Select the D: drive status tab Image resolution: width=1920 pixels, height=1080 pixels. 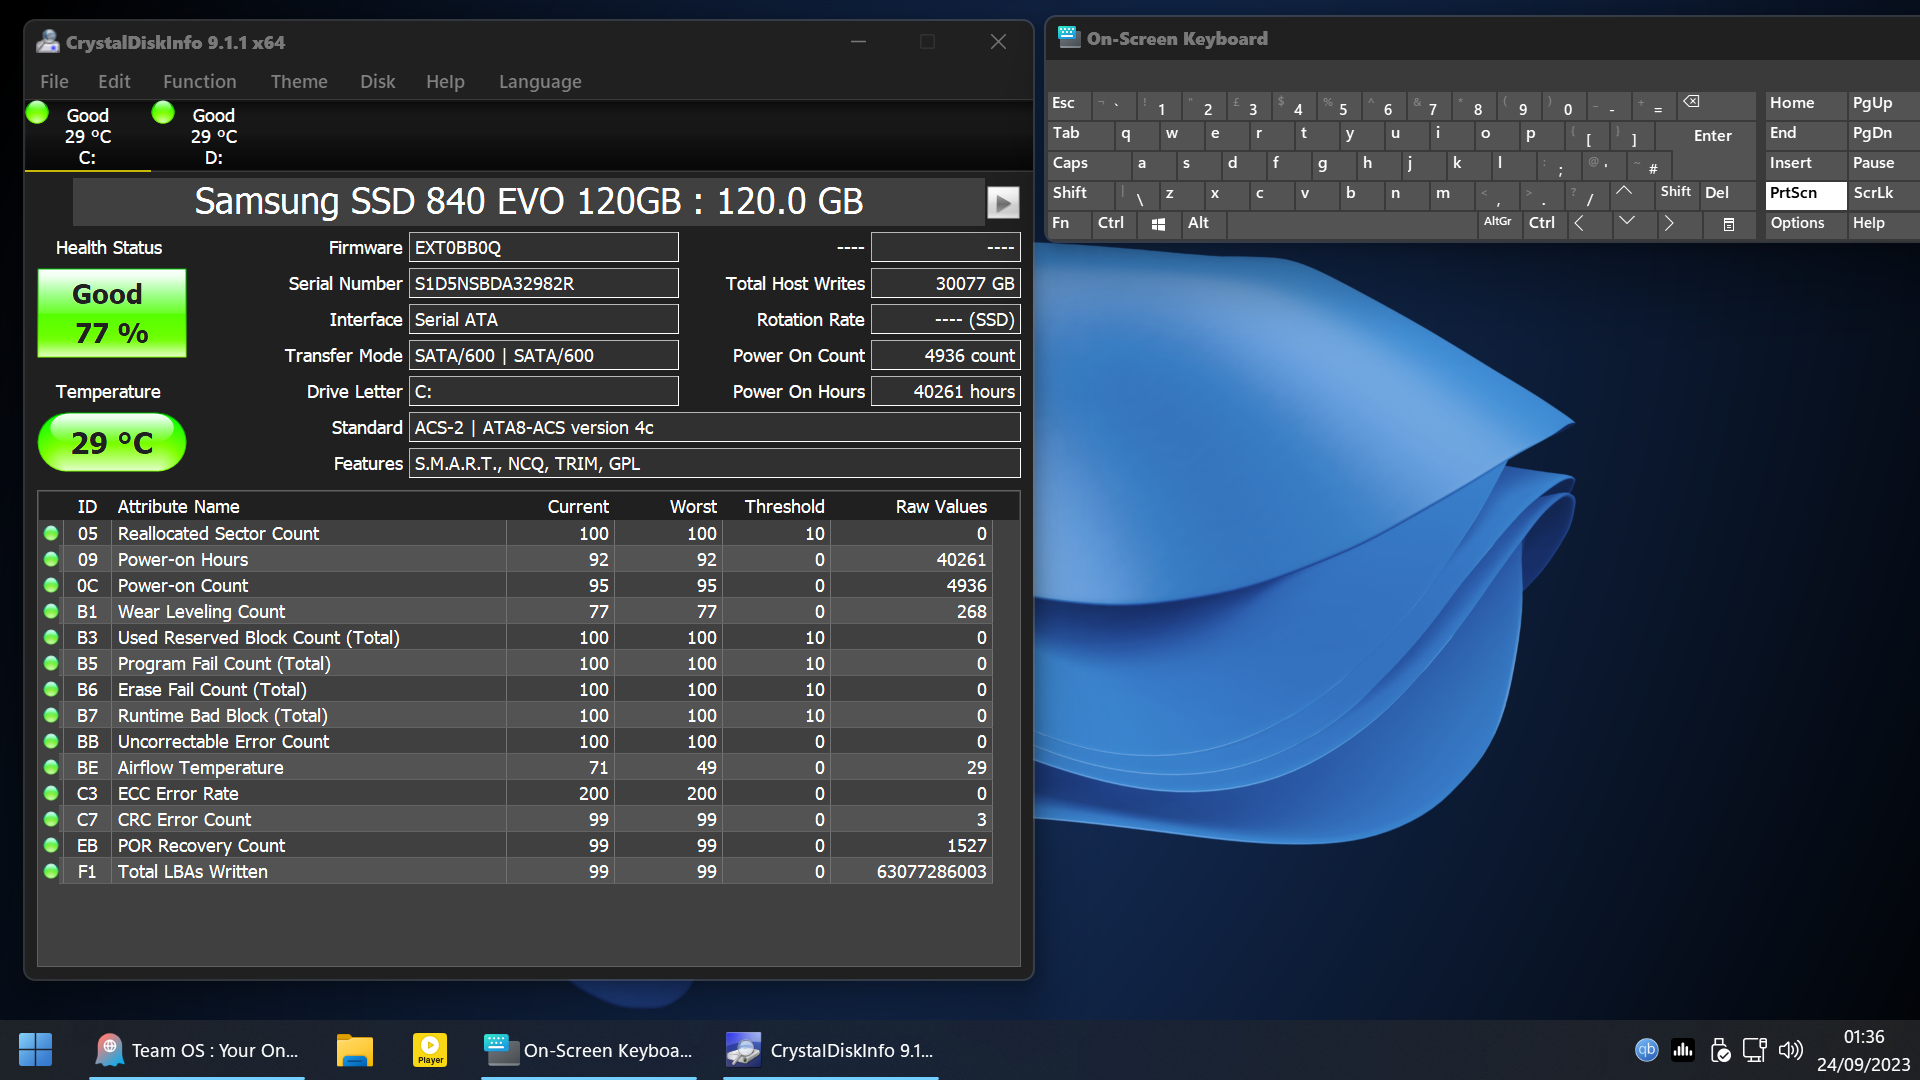(x=214, y=136)
